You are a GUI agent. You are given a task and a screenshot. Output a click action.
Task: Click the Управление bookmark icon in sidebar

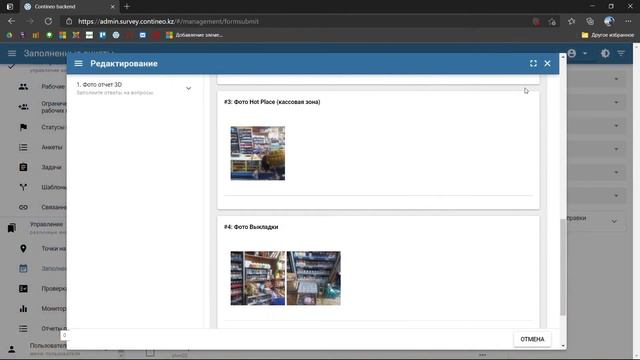tap(11, 228)
